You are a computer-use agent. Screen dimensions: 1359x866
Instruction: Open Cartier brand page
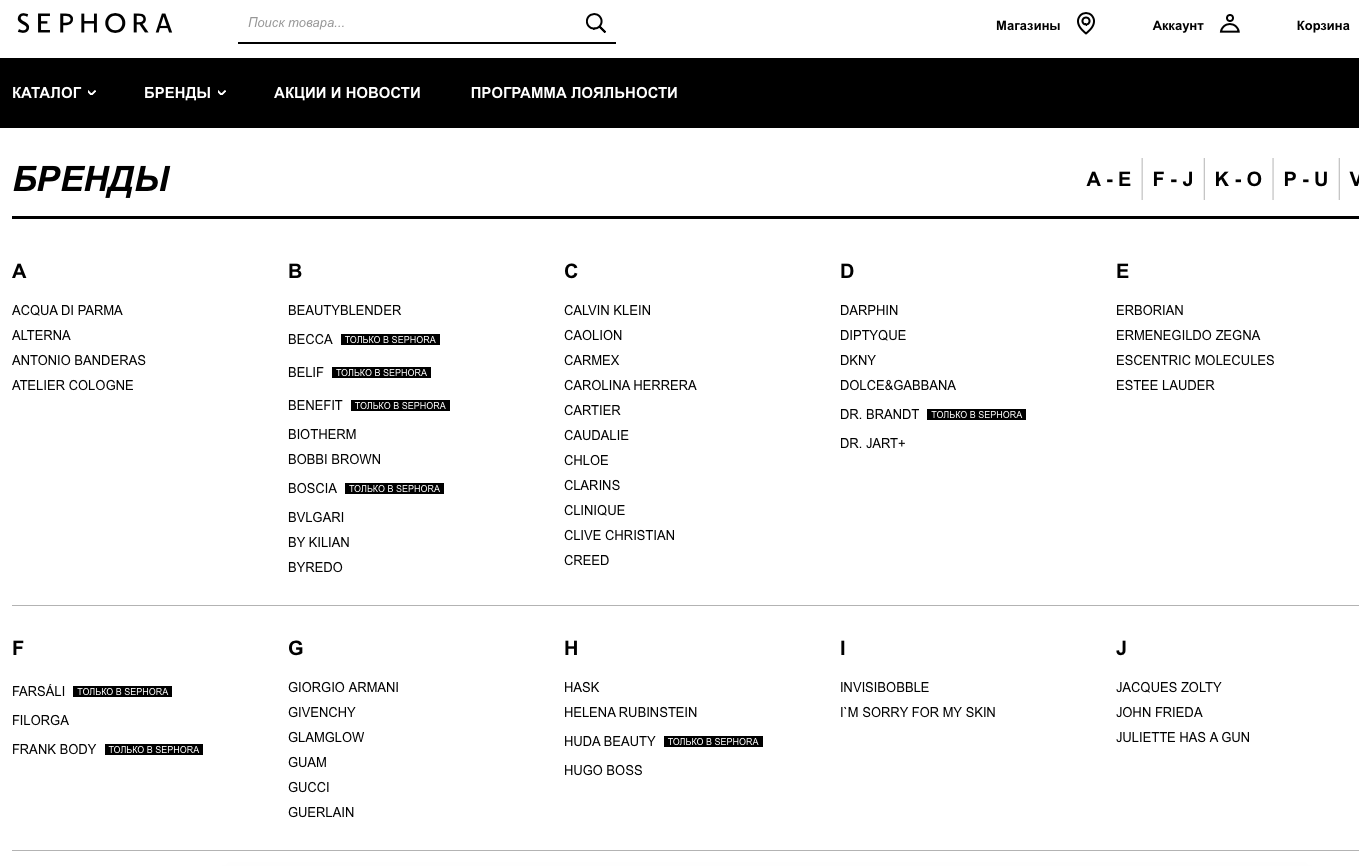pyautogui.click(x=592, y=411)
